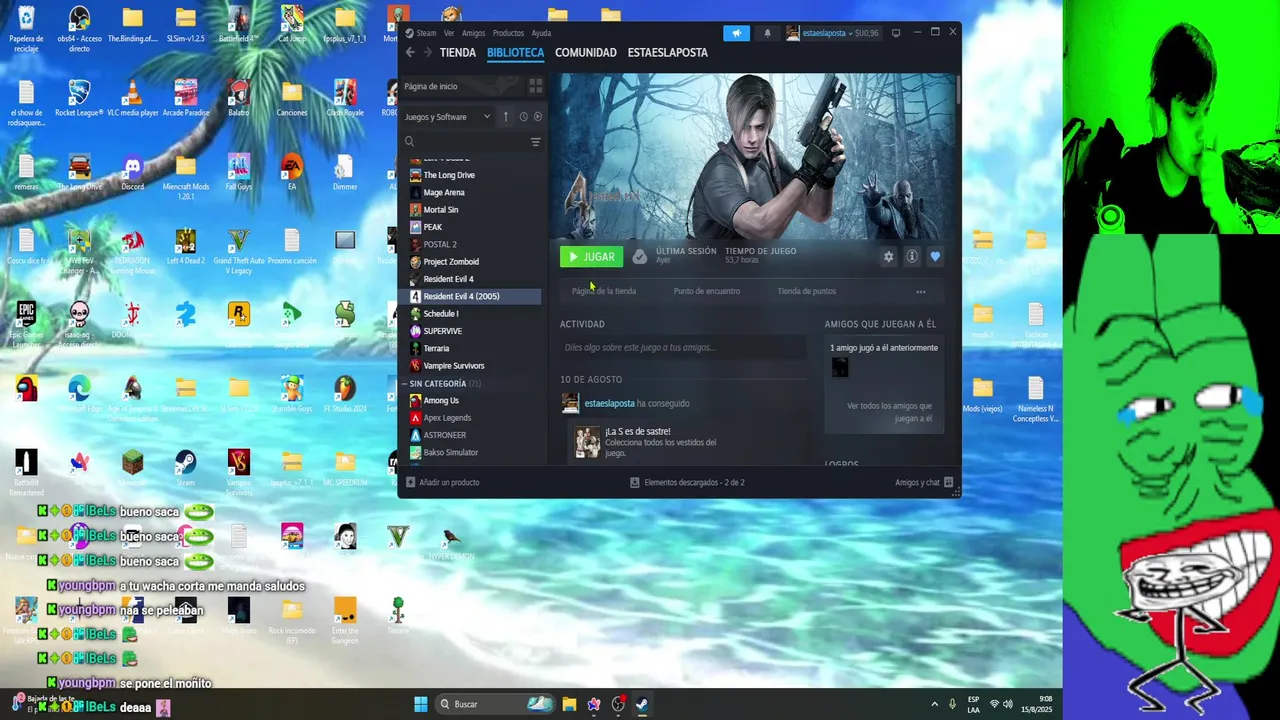This screenshot has width=1280, height=720.
Task: Go back with the Steam back arrow
Action: point(410,53)
